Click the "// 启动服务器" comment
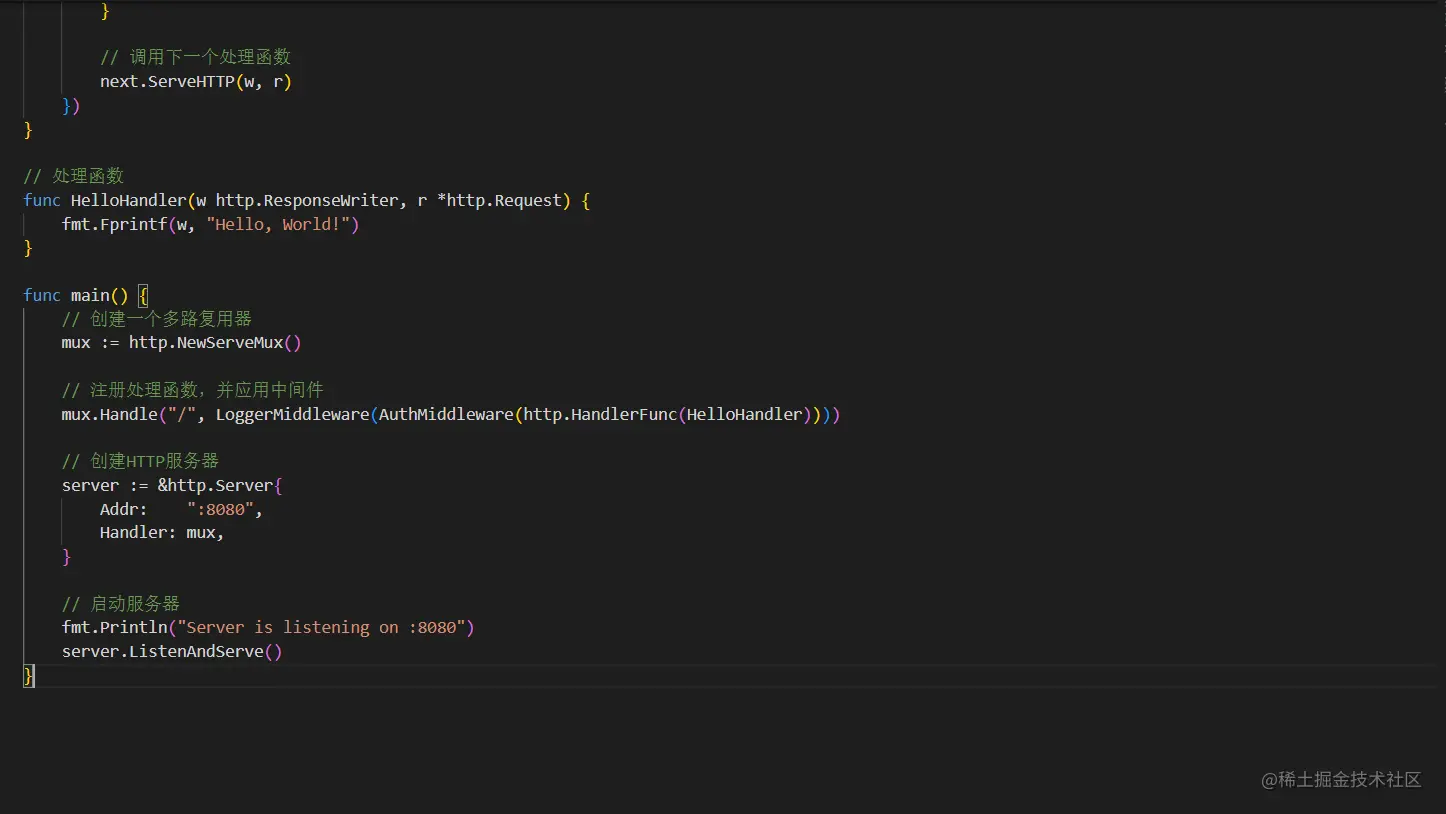Viewport: 1446px width, 814px height. 121,604
